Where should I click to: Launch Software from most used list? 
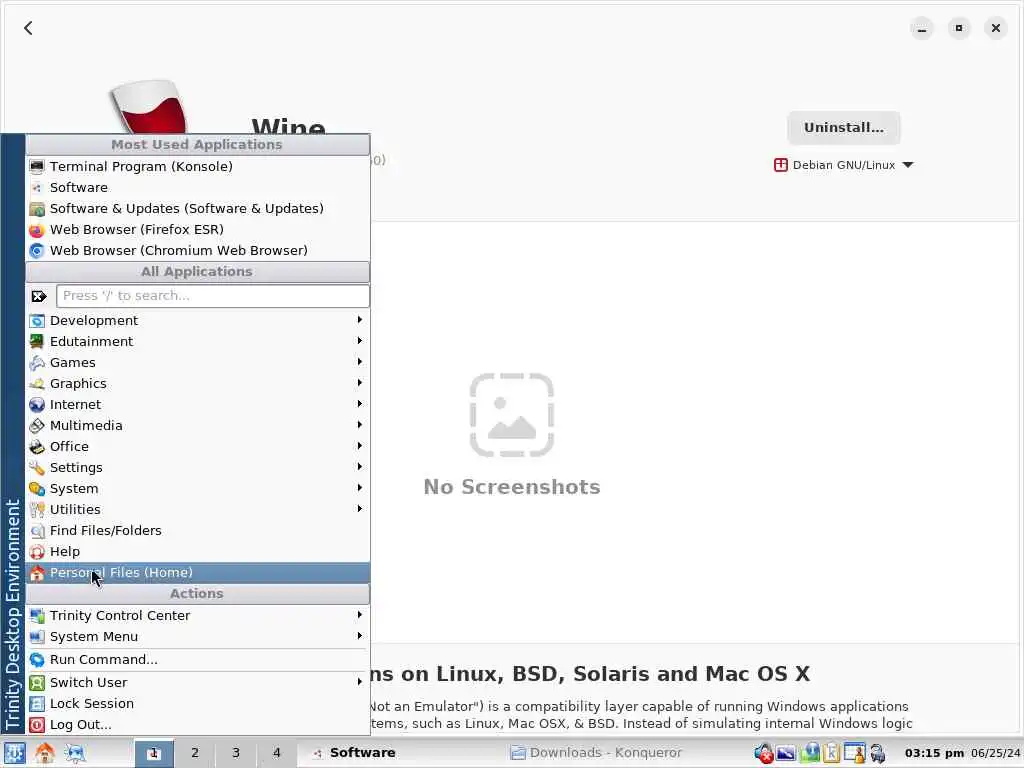pyautogui.click(x=197, y=187)
